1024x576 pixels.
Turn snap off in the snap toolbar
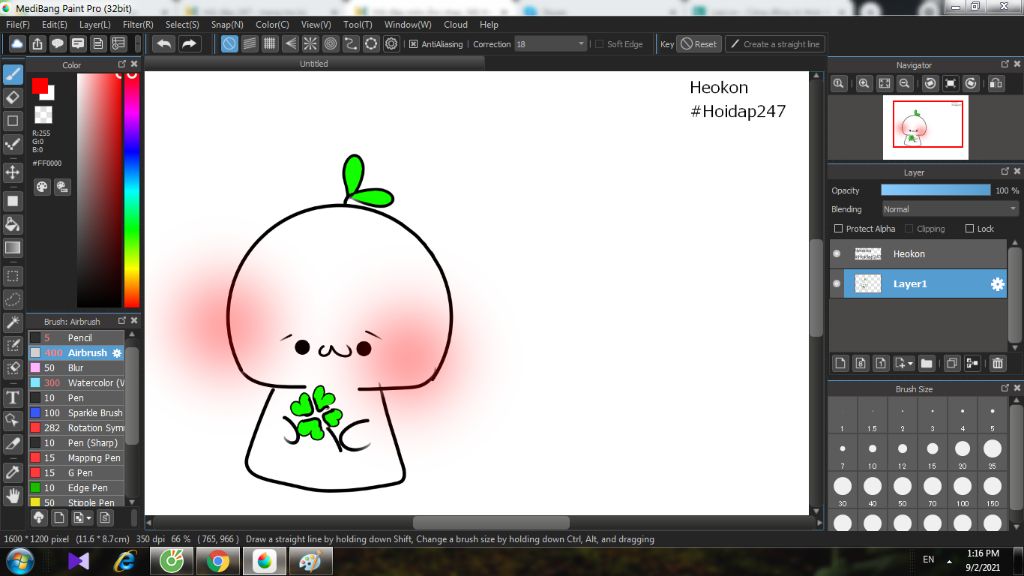tap(229, 44)
